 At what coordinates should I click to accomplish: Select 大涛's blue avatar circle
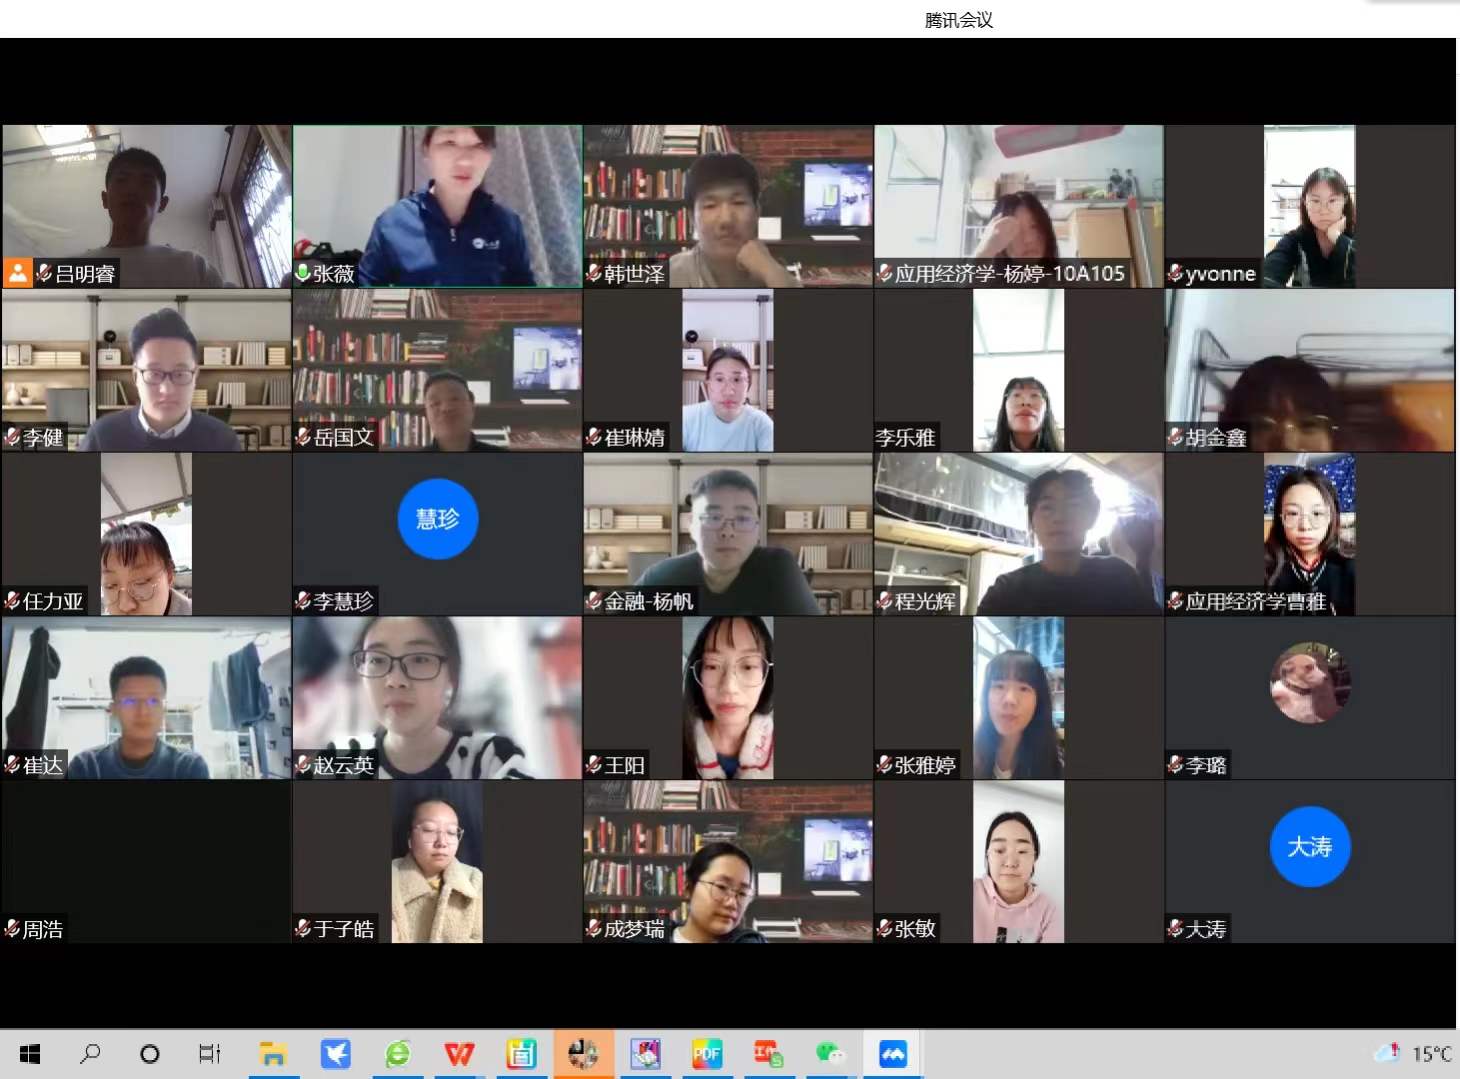tap(1309, 847)
